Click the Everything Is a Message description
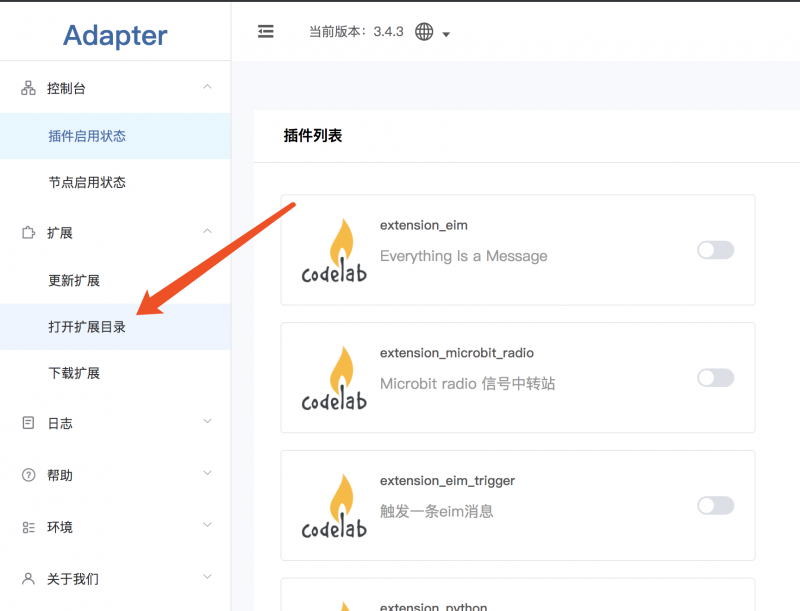 click(x=463, y=256)
